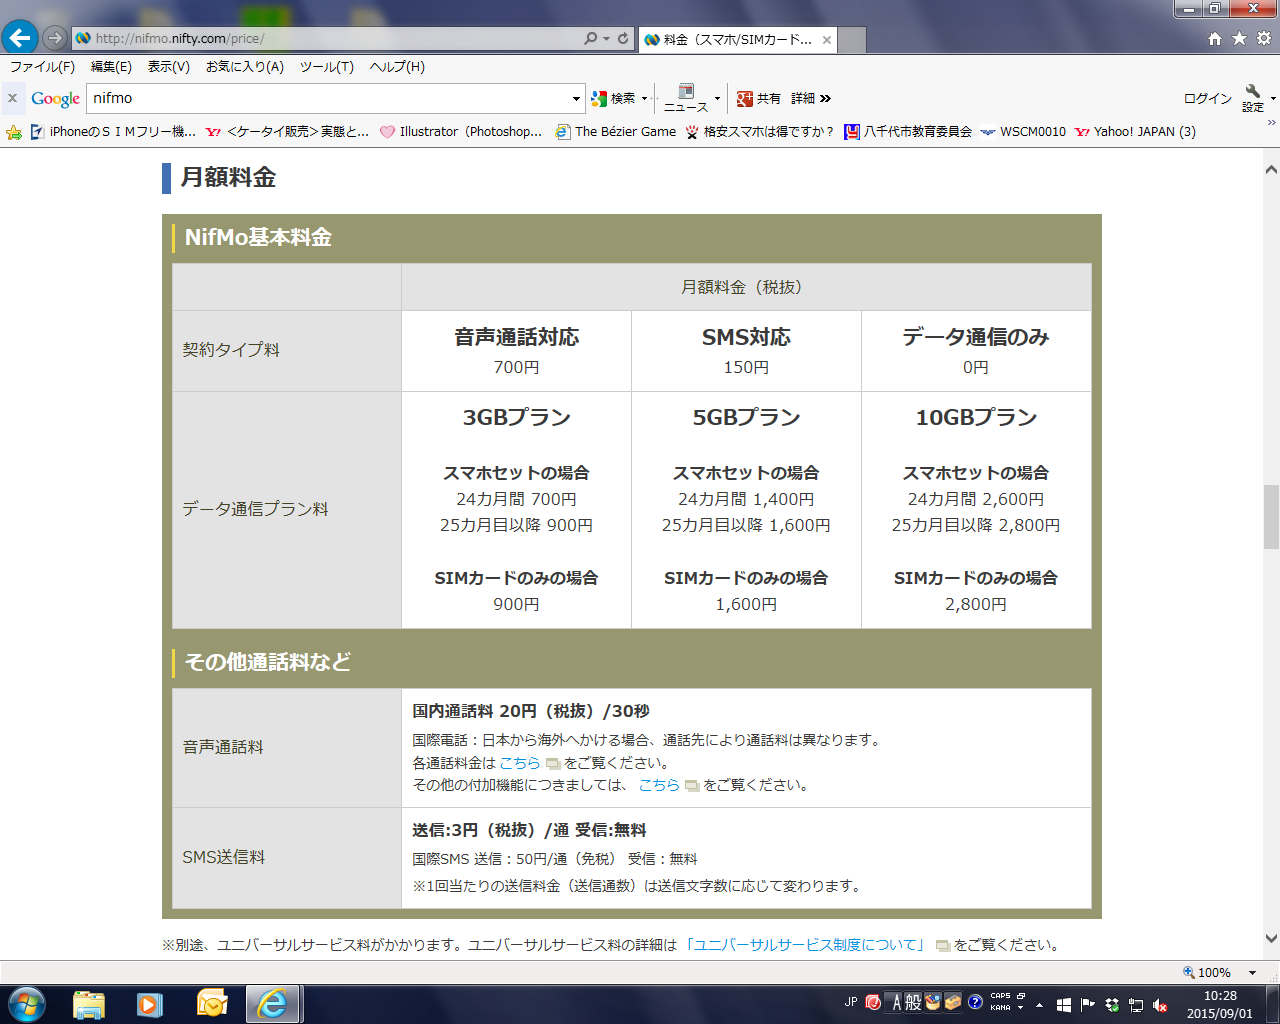This screenshot has height=1024, width=1280.
Task: Click the muted speaker volume icon
Action: point(1160,1005)
